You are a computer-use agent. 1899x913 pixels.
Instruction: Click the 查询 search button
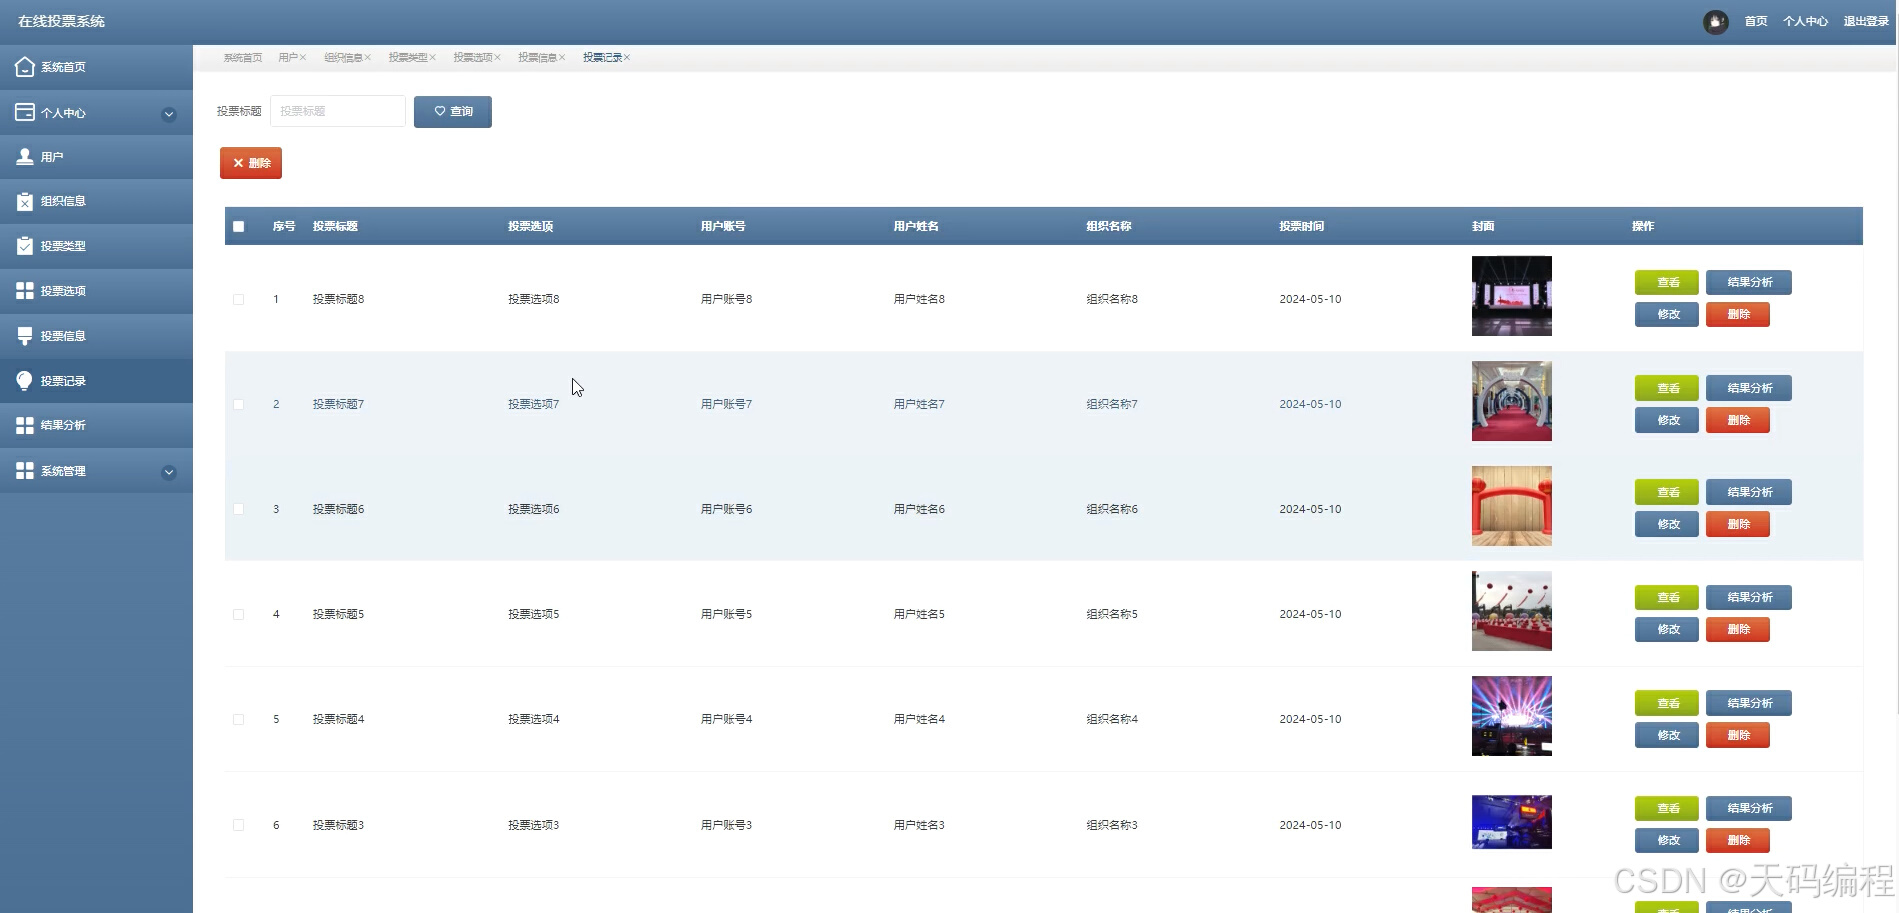point(453,111)
